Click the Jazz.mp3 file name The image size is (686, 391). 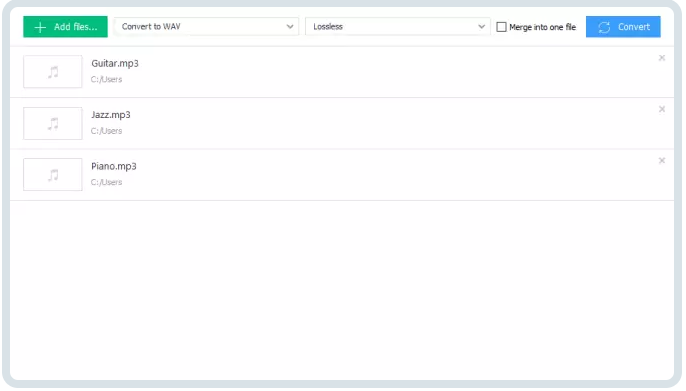point(111,115)
